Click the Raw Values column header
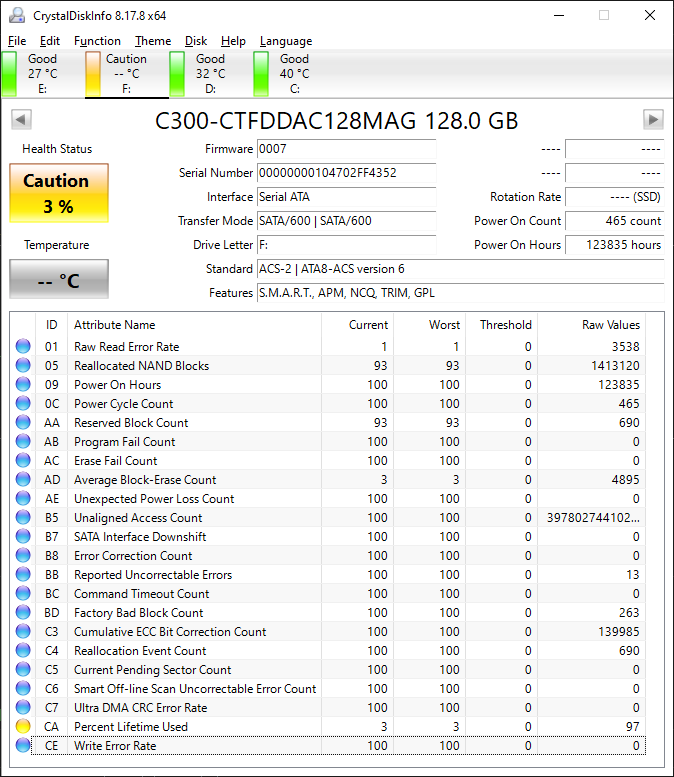Image resolution: width=674 pixels, height=777 pixels. click(592, 325)
